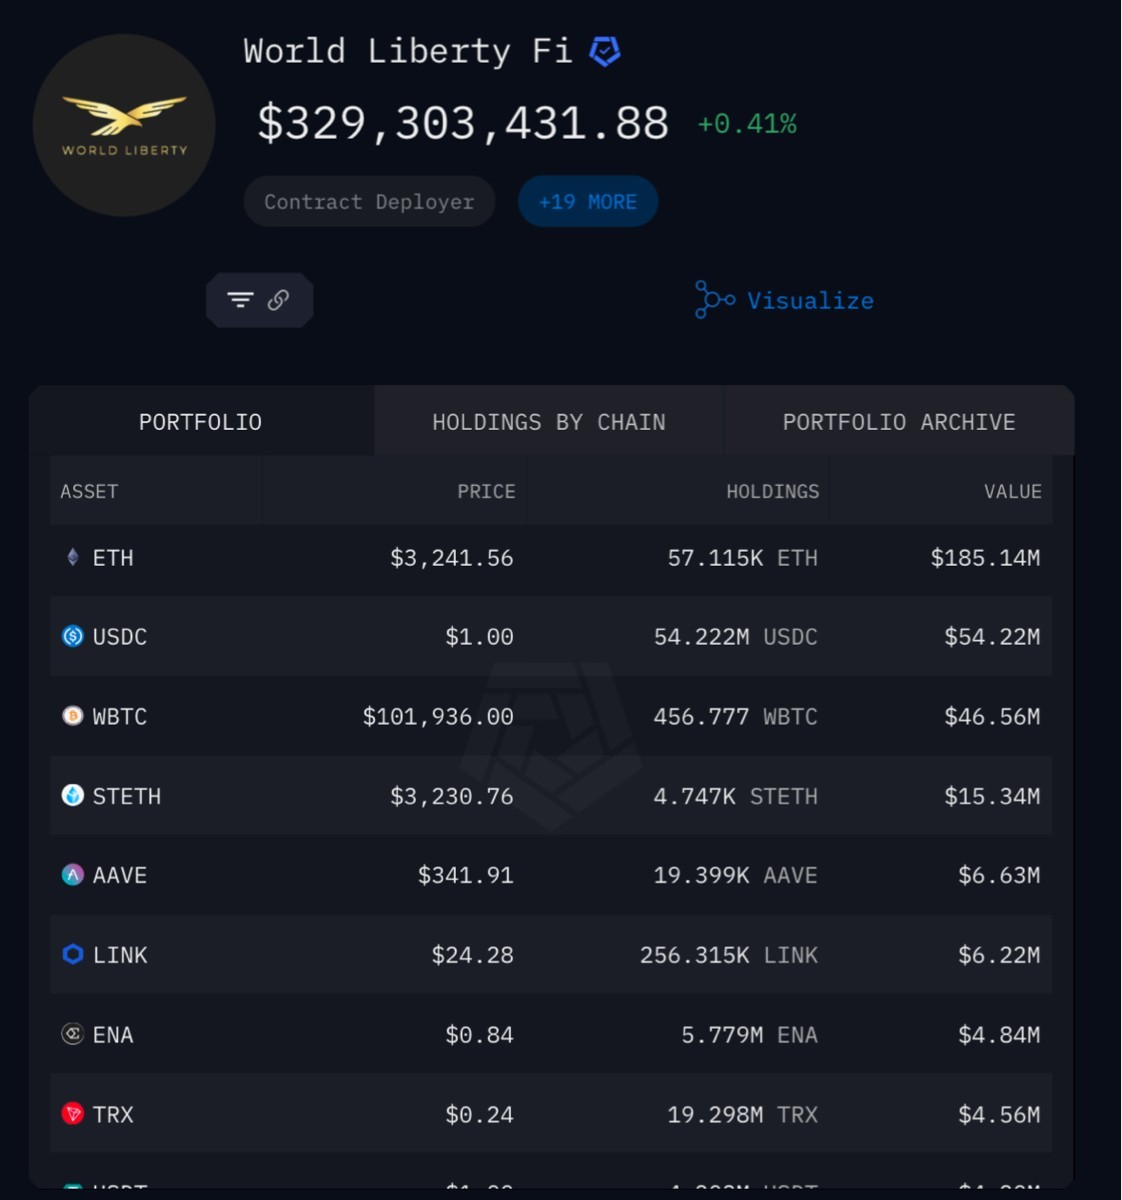Click the Contract Deployer tag

point(369,202)
